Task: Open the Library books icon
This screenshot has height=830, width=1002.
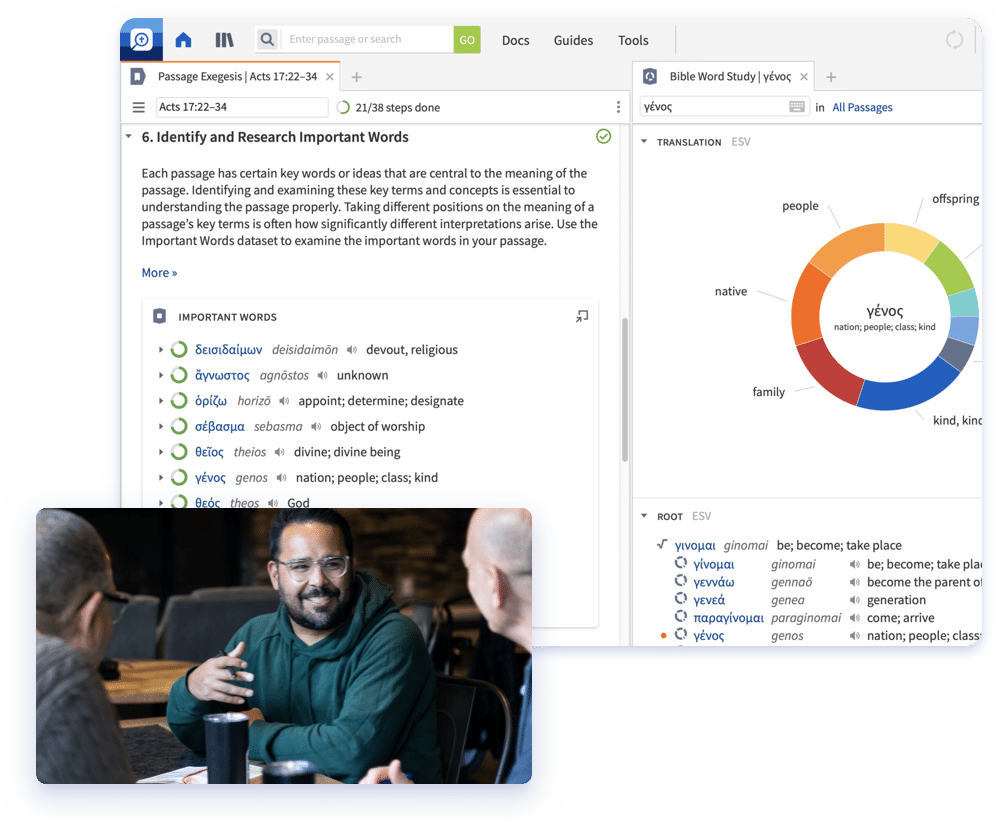Action: tap(224, 40)
